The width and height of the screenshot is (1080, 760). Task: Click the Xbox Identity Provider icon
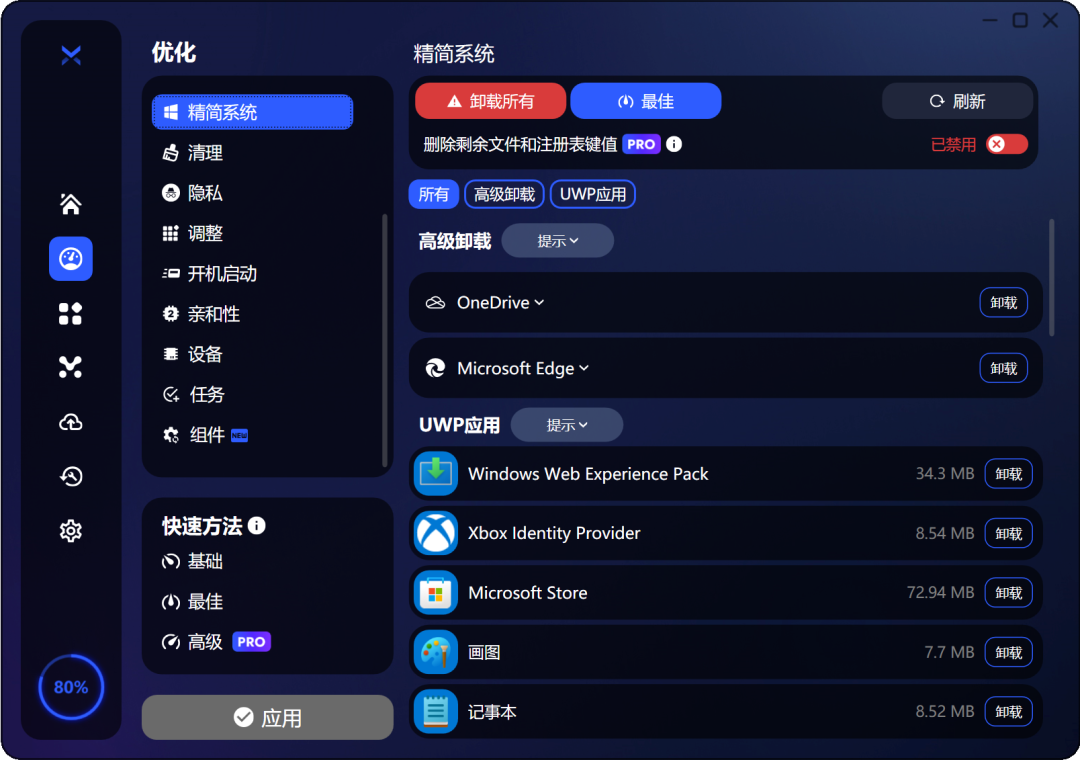tap(435, 533)
